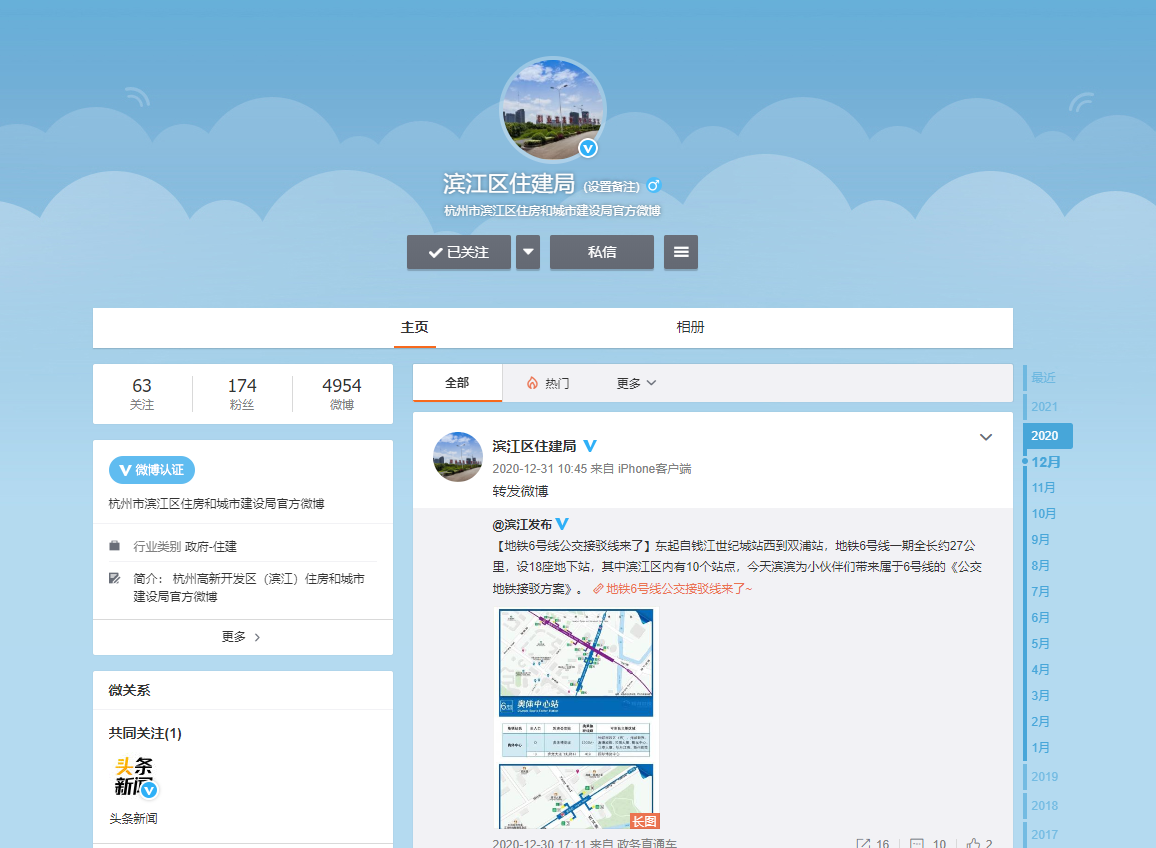The width and height of the screenshot is (1156, 848).
Task: Click the flame icon on 热门 tab
Action: 533,383
